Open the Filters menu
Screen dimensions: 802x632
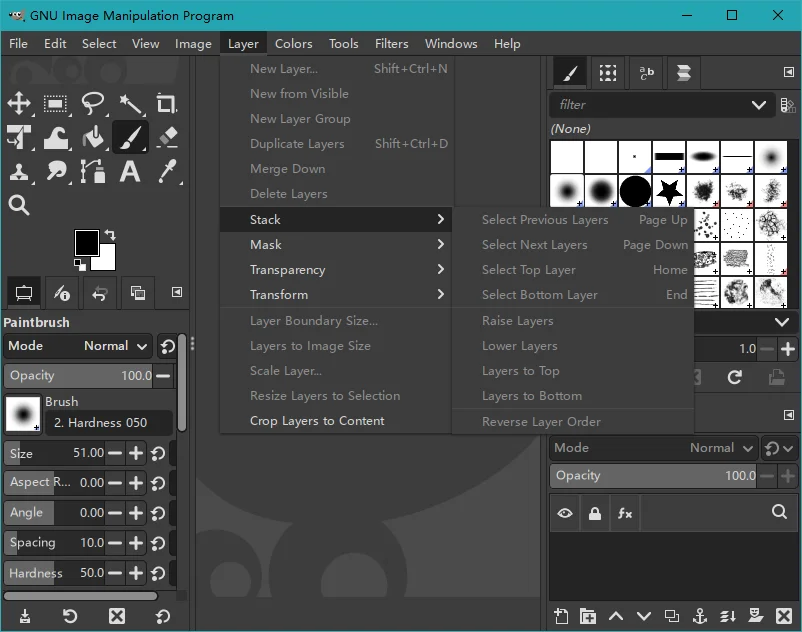click(391, 44)
